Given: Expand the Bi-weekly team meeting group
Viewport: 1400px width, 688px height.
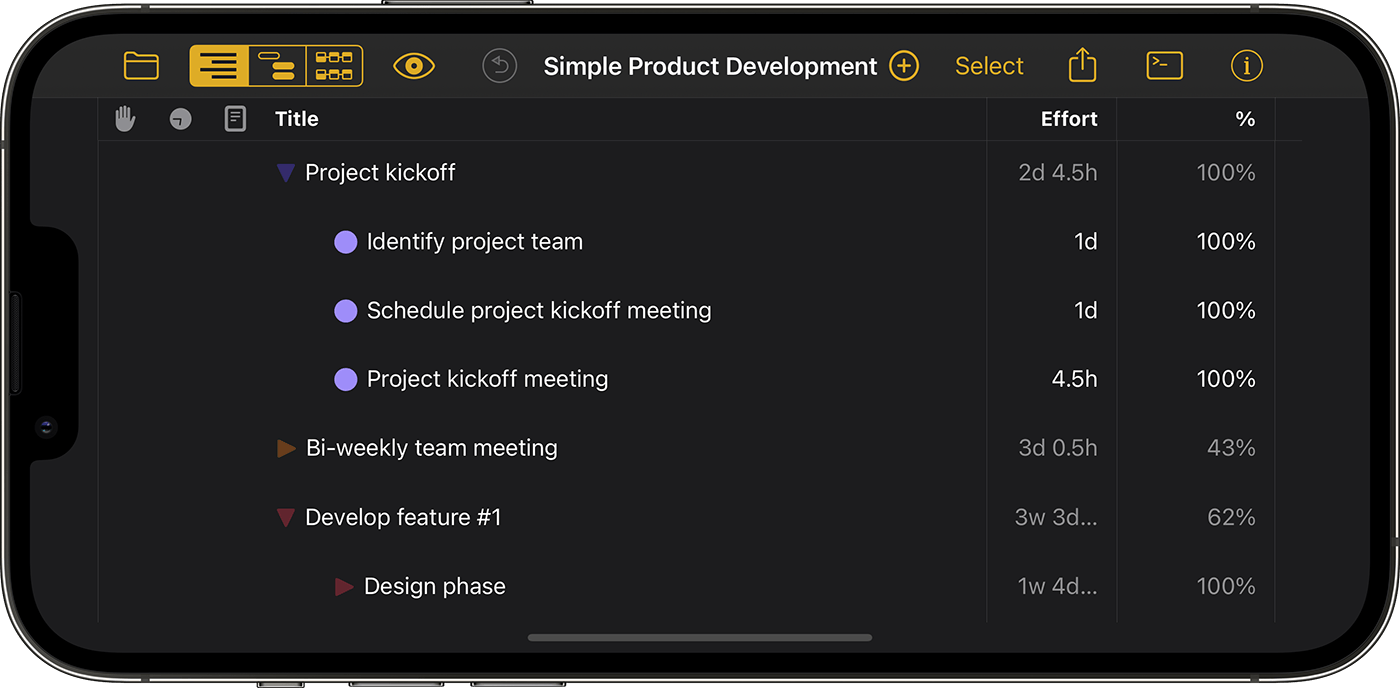Looking at the screenshot, I should pos(286,448).
